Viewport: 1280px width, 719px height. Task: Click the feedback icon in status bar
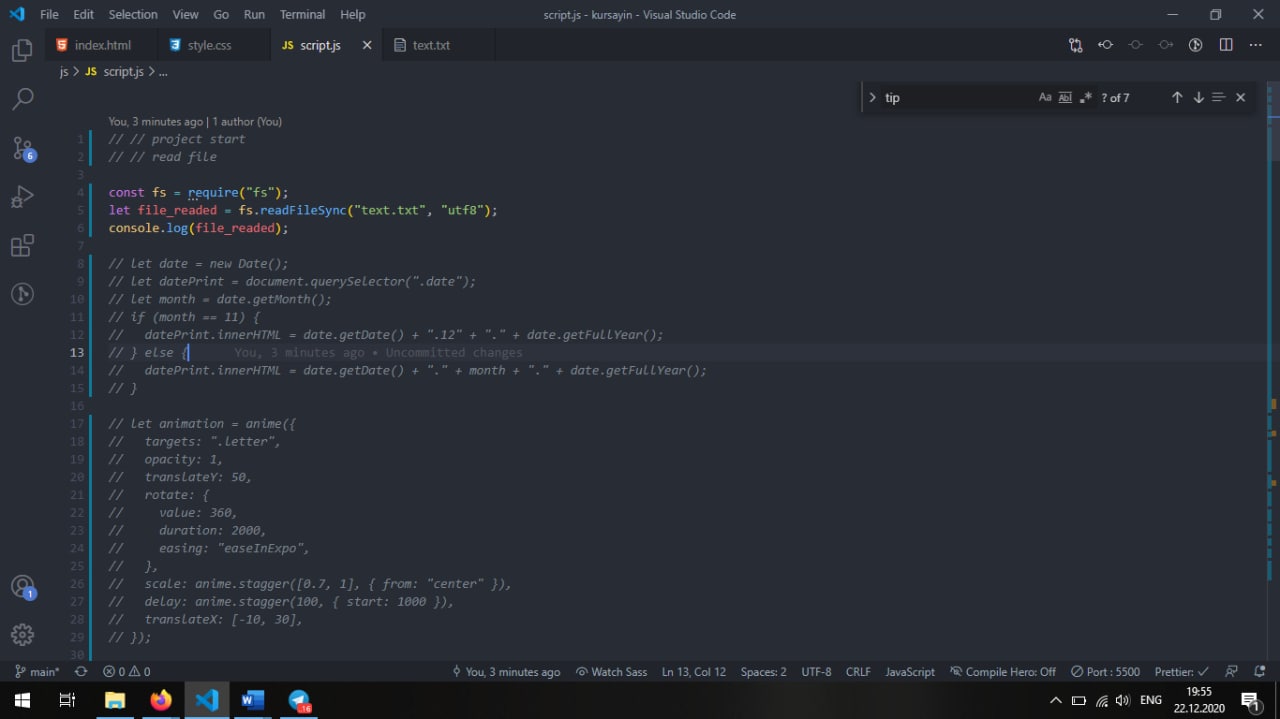1231,672
